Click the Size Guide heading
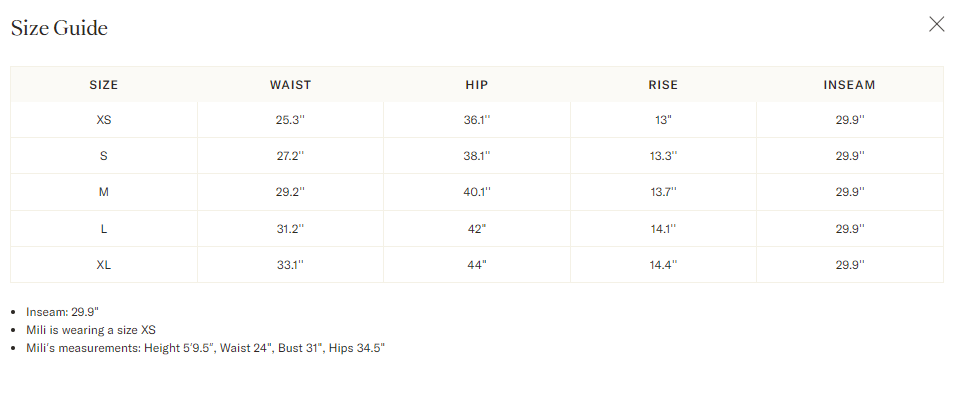Screen dimensions: 962x398 [60, 28]
